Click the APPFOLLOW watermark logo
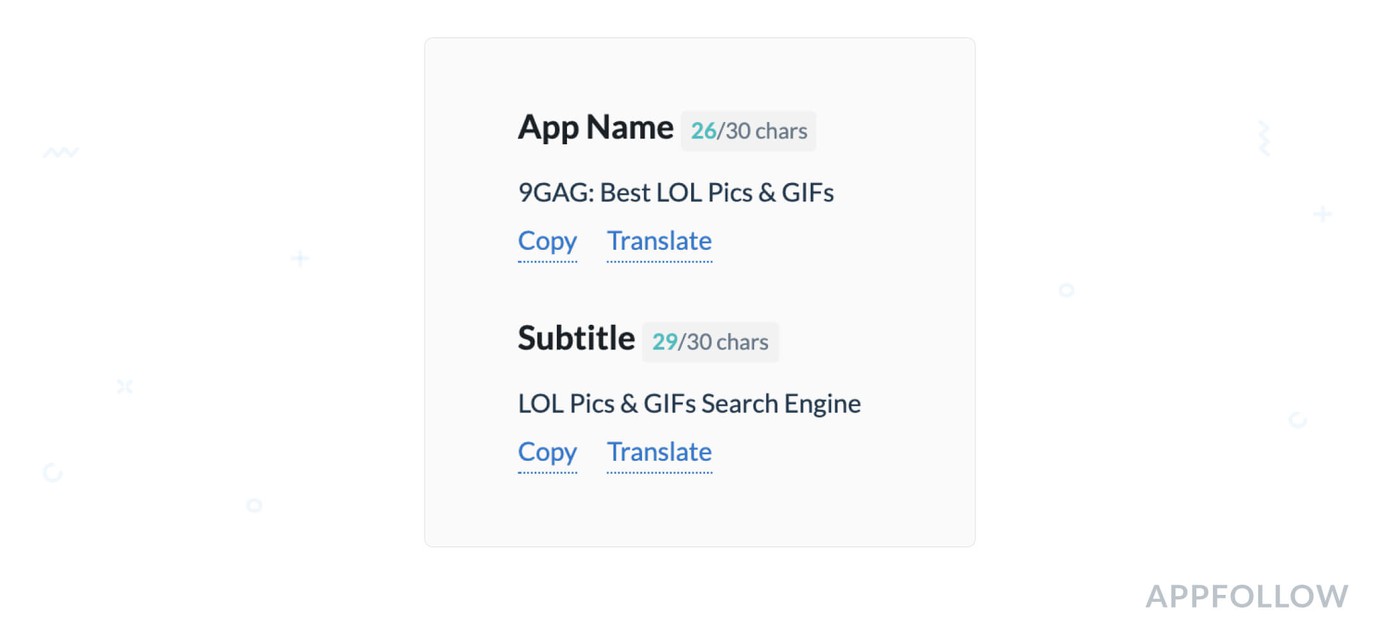Viewport: 1400px width, 633px height. 1246,597
